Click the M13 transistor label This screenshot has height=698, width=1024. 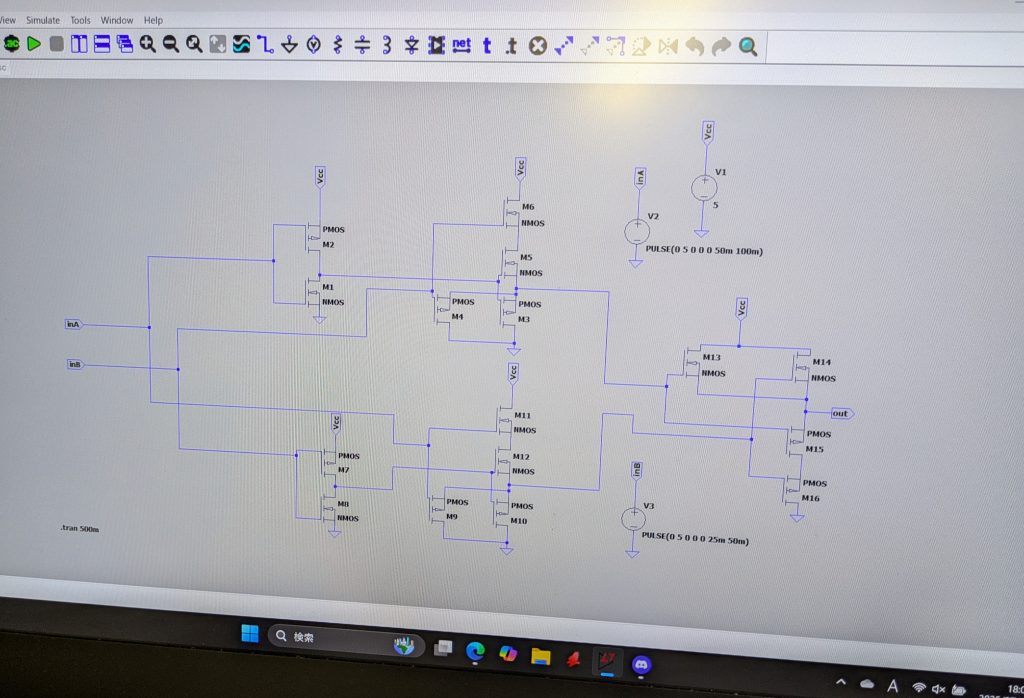click(x=711, y=357)
